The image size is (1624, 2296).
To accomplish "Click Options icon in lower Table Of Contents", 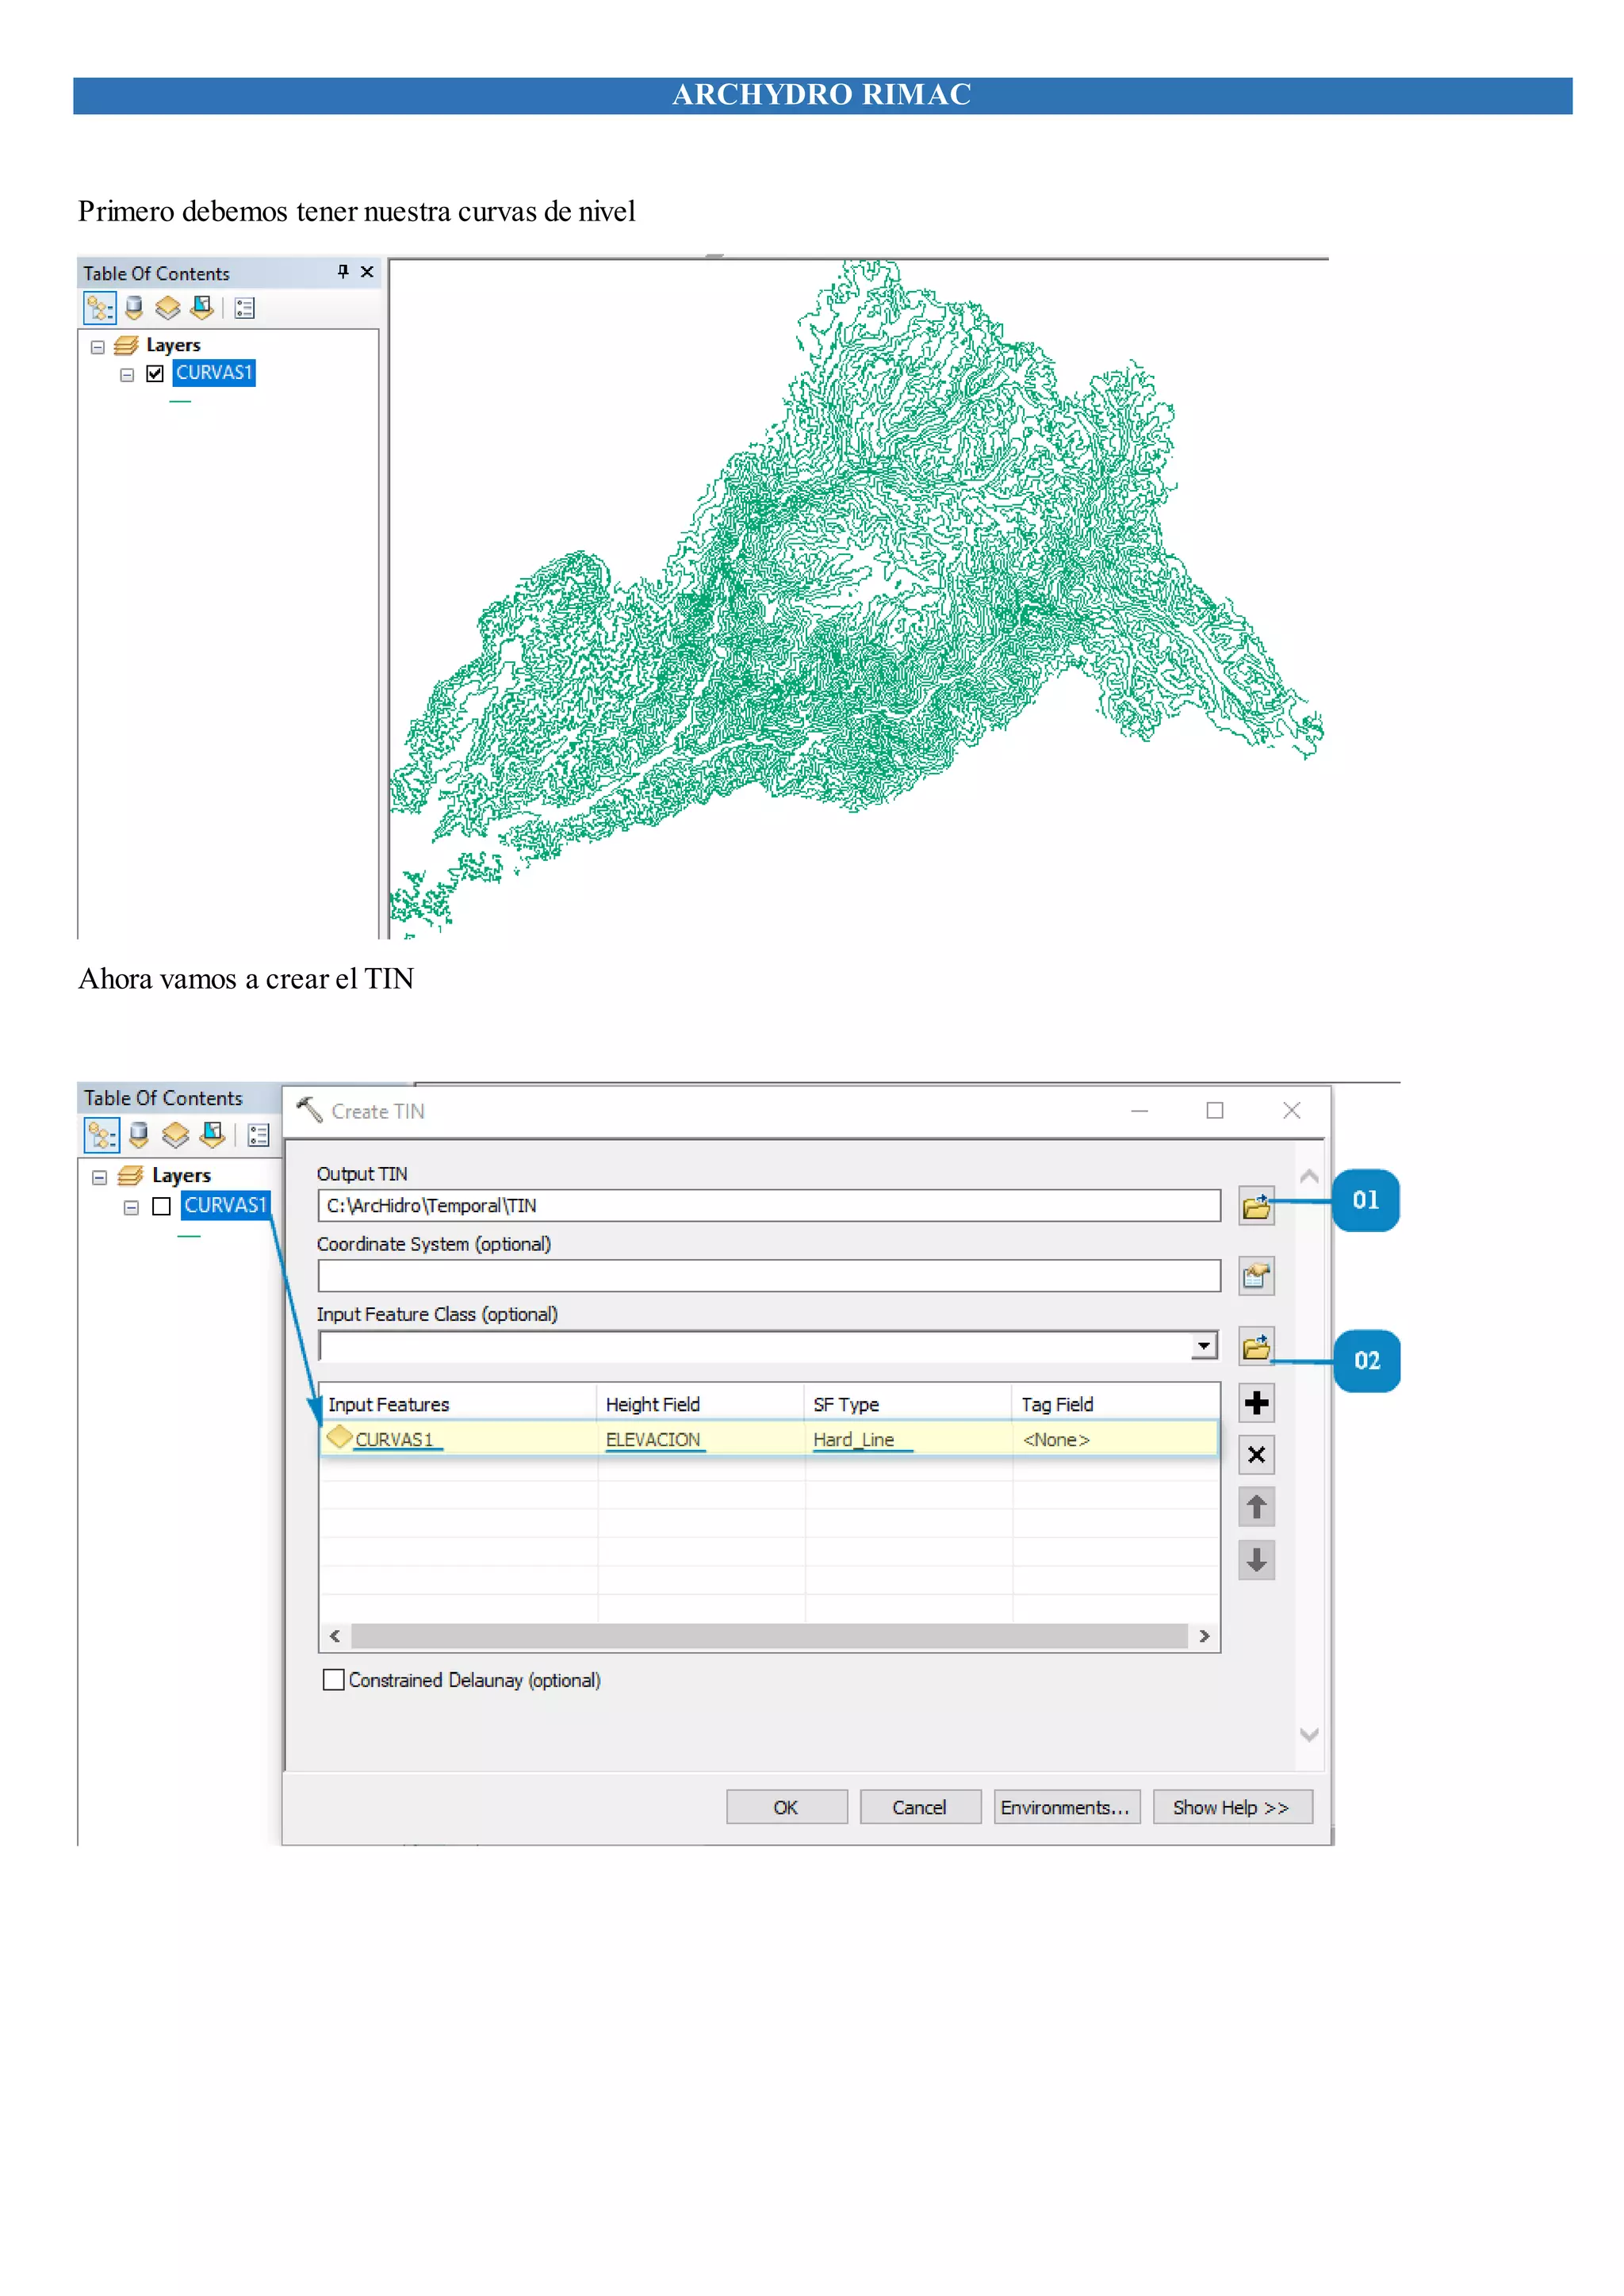I will pos(259,1135).
